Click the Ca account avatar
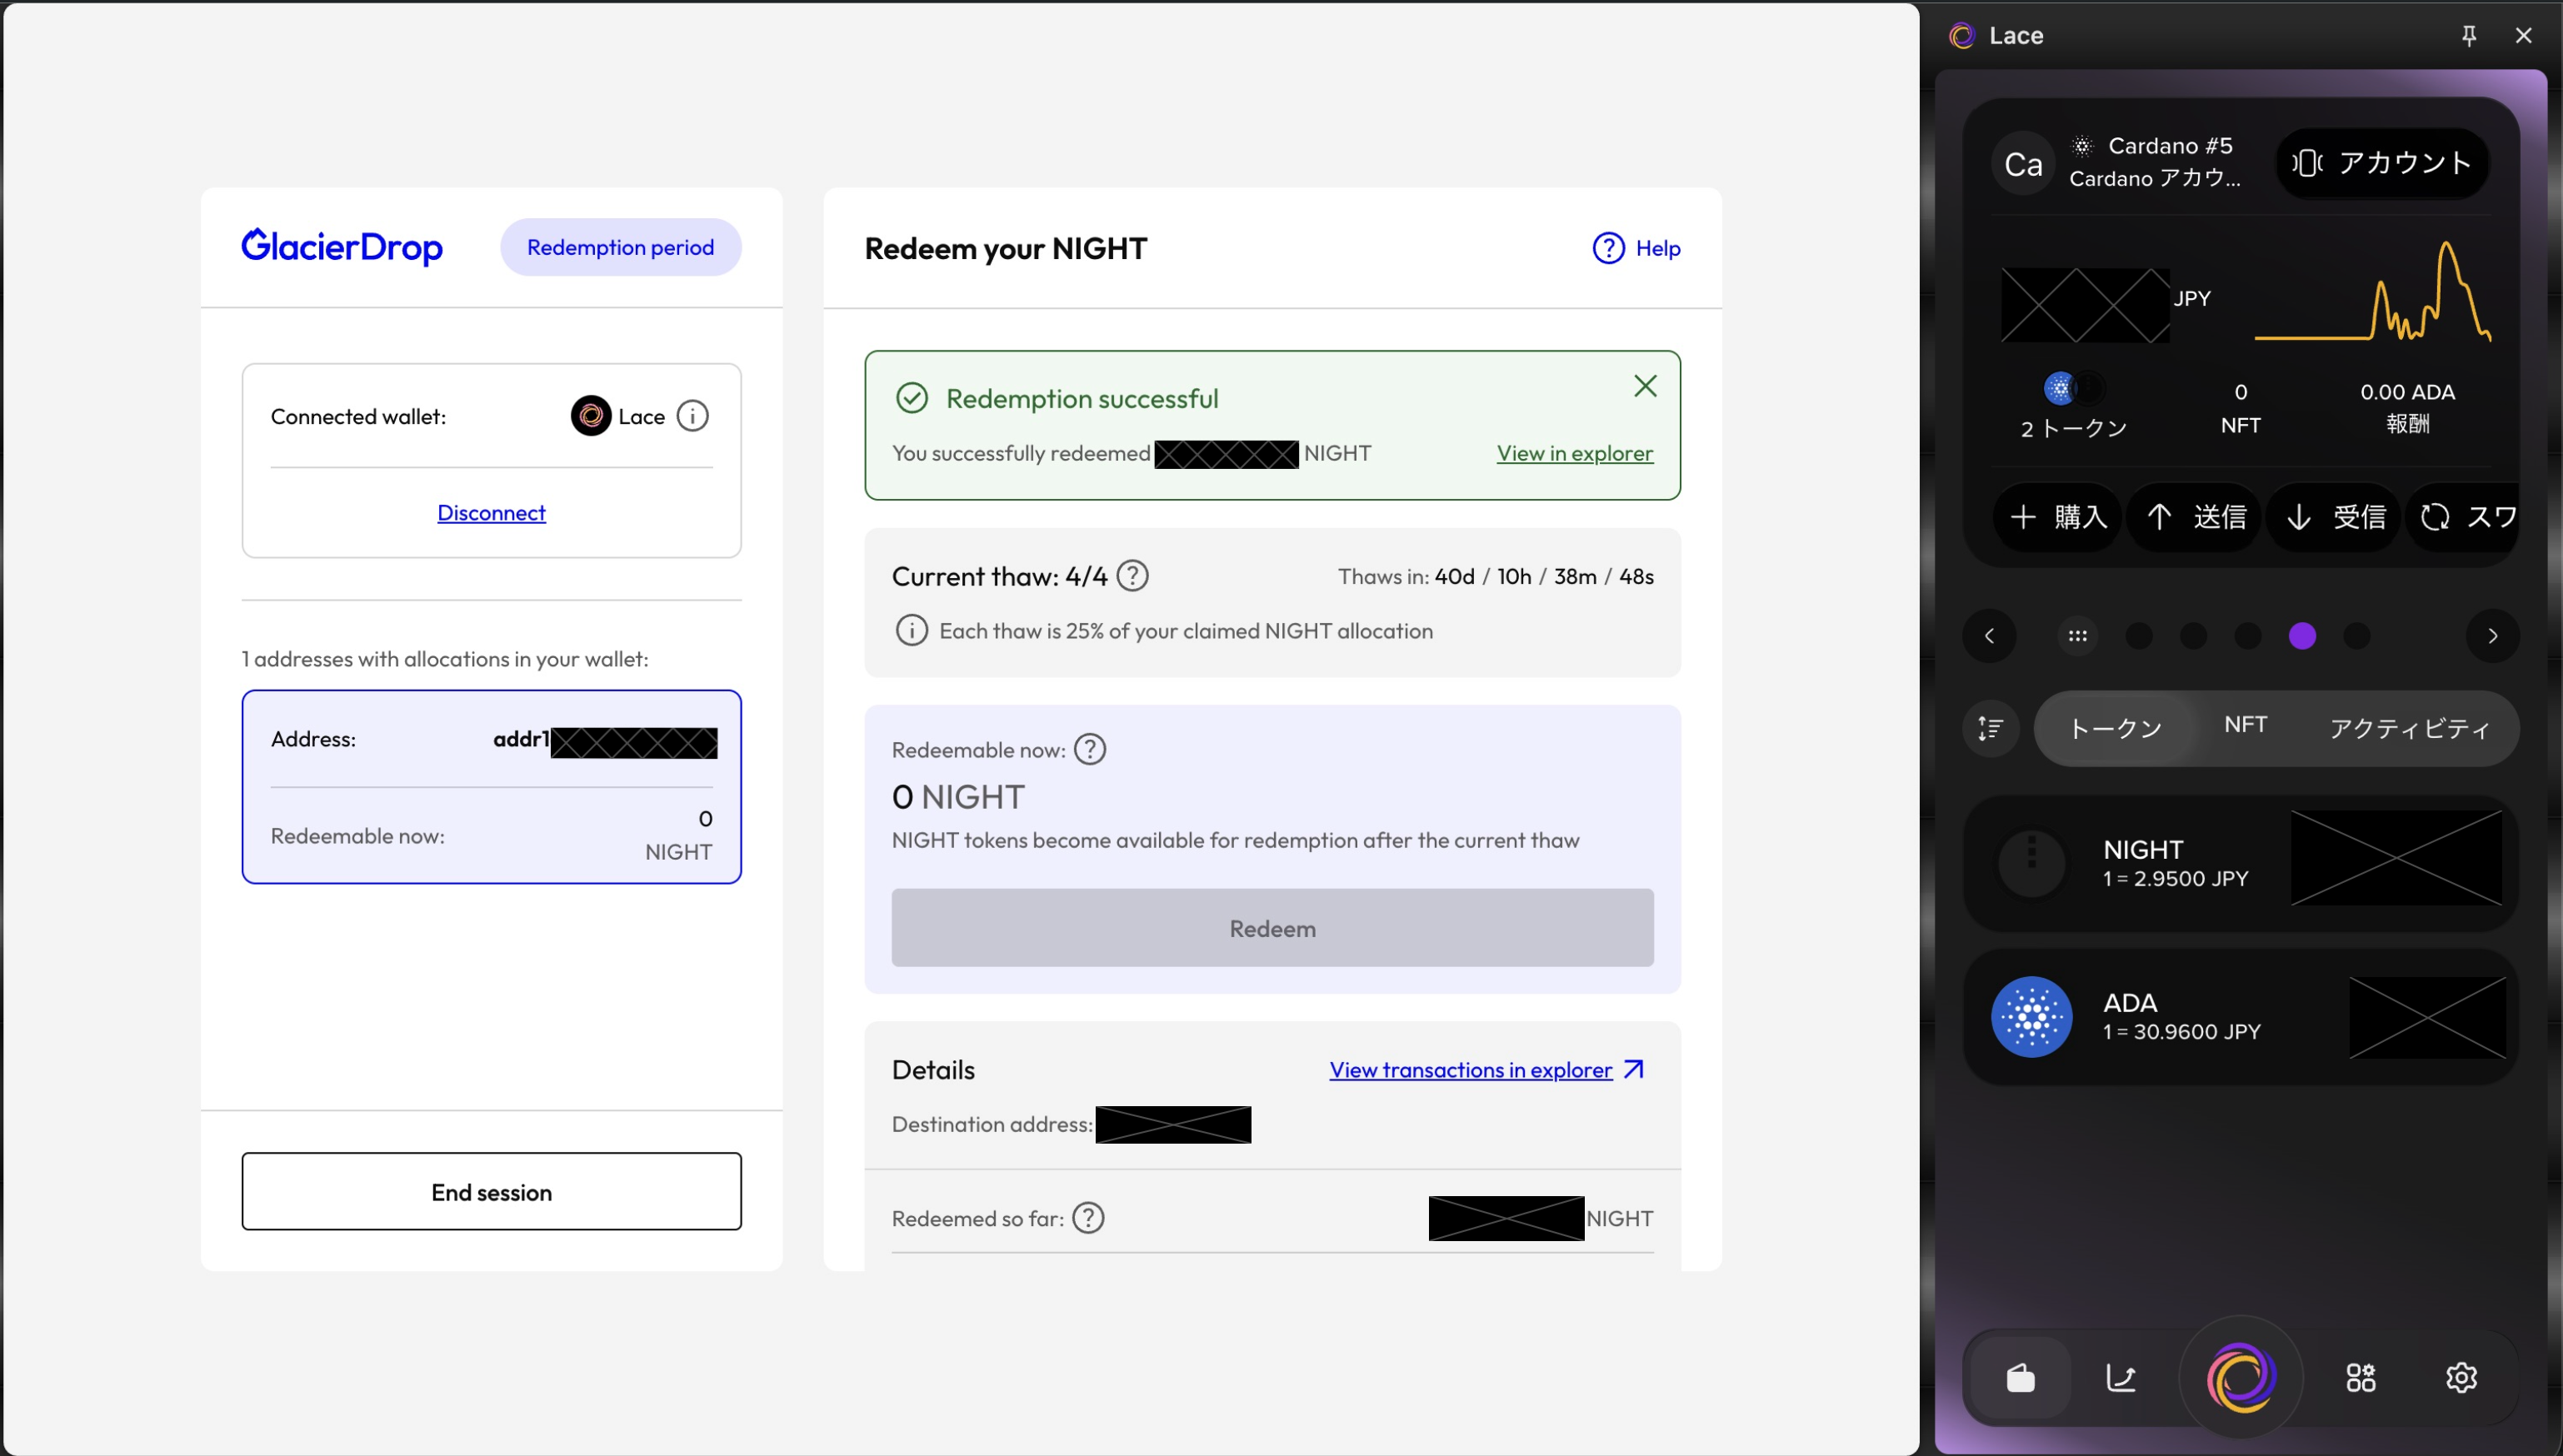Image resolution: width=2563 pixels, height=1456 pixels. (2023, 164)
